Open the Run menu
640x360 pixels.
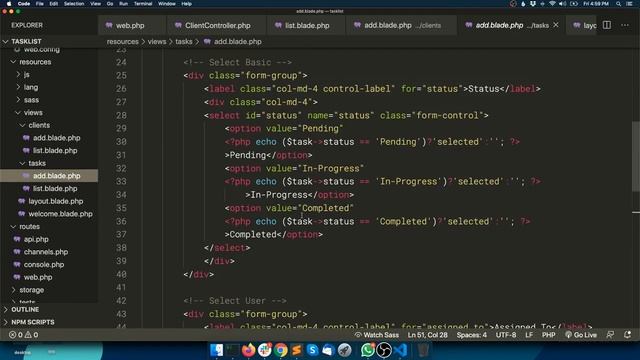pyautogui.click(x=123, y=4)
